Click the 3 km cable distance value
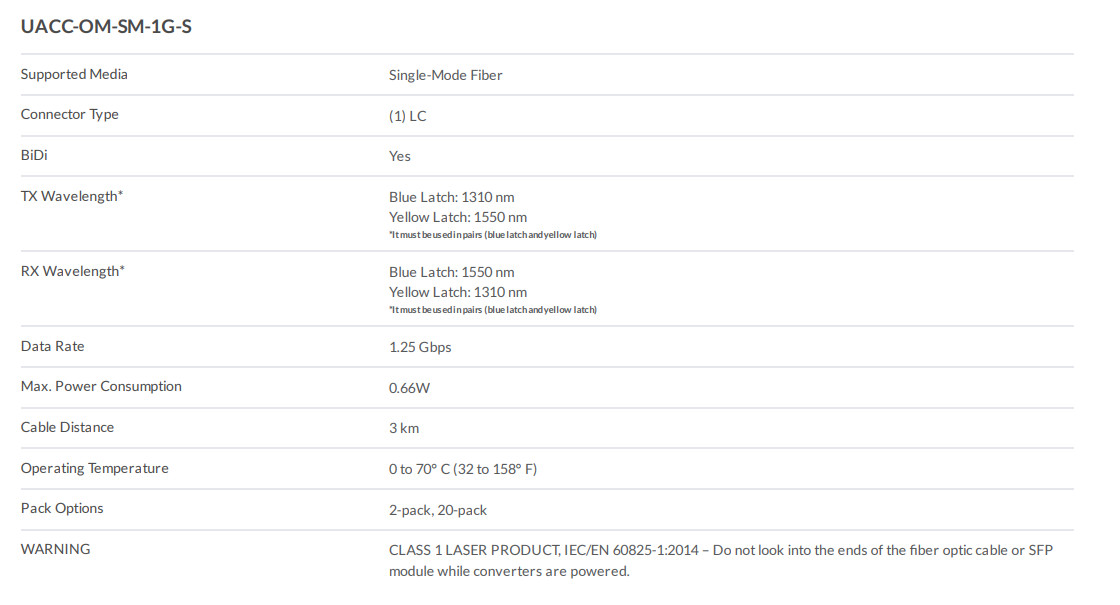Image resolution: width=1120 pixels, height=605 pixels. pos(404,428)
